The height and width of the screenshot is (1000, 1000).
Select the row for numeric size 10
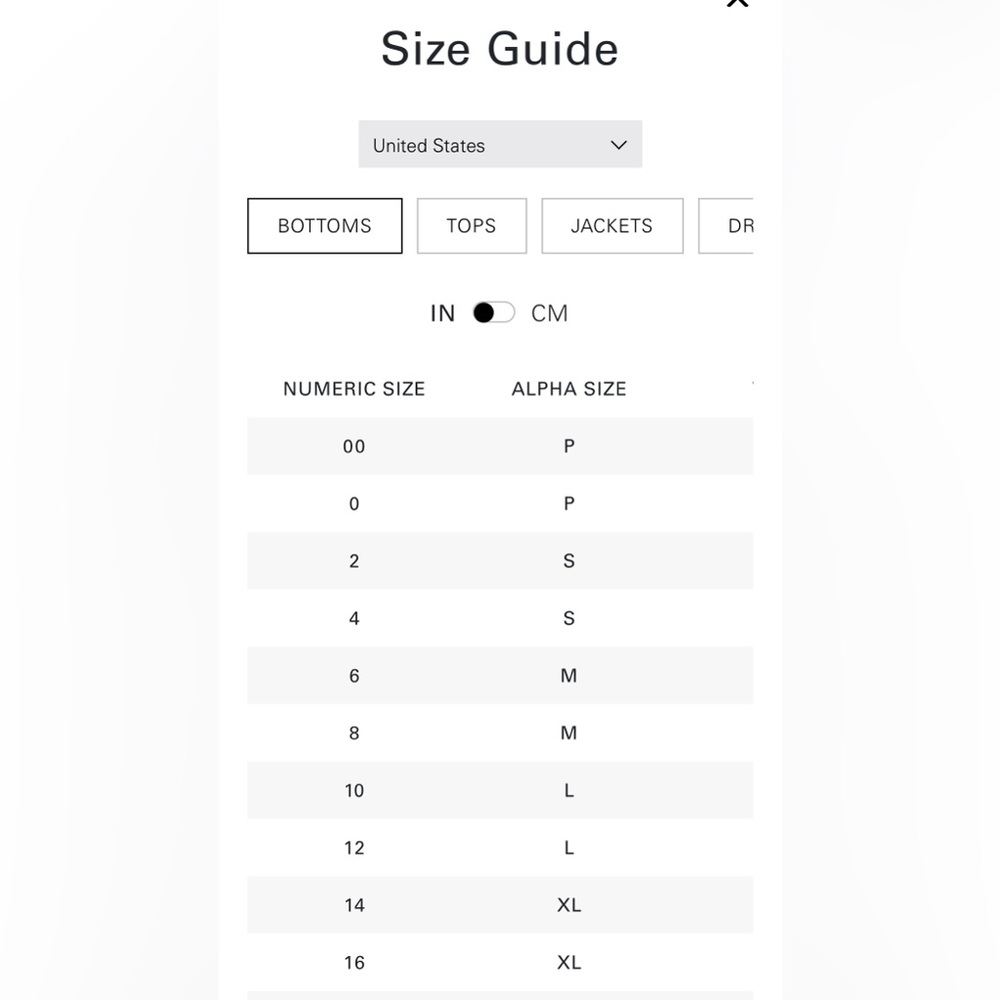(x=500, y=790)
